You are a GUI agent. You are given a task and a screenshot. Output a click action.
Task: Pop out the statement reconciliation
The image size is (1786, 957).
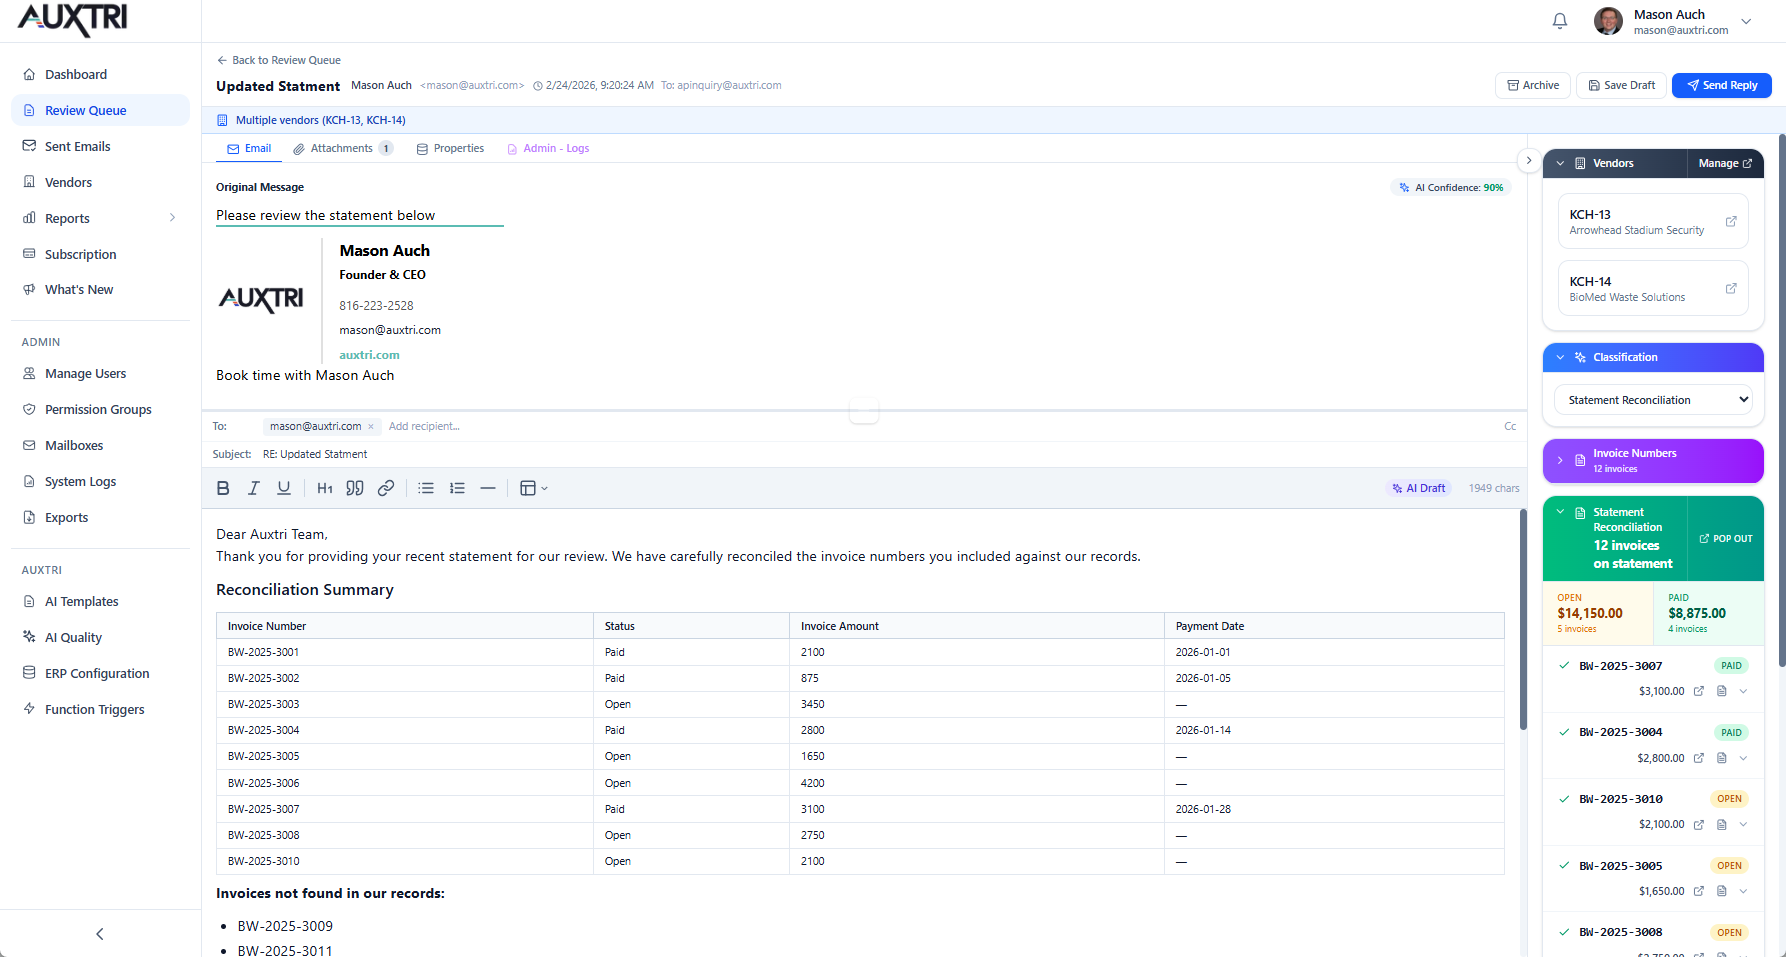coord(1725,538)
